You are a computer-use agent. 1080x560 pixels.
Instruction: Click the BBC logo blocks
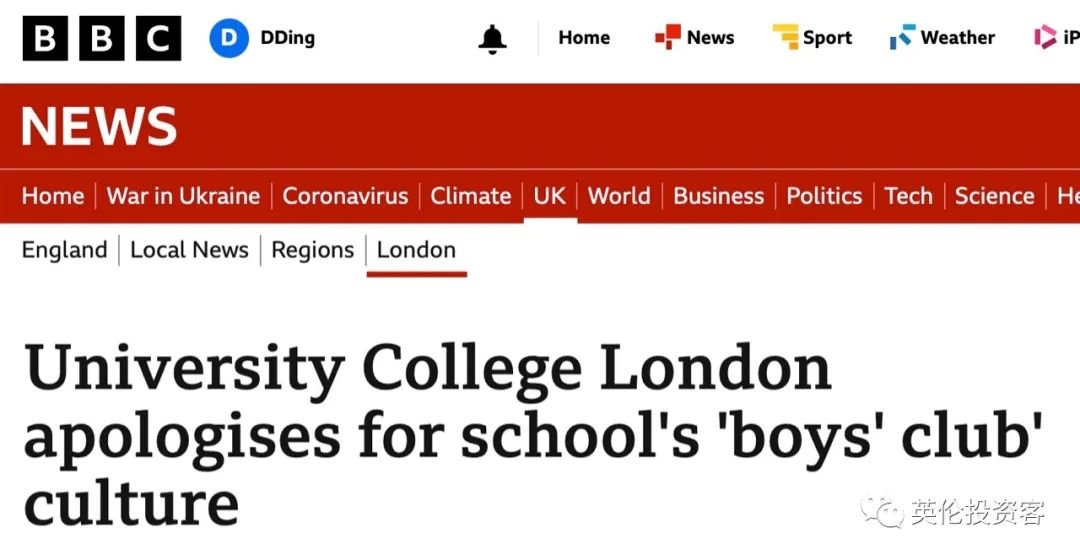pos(102,38)
